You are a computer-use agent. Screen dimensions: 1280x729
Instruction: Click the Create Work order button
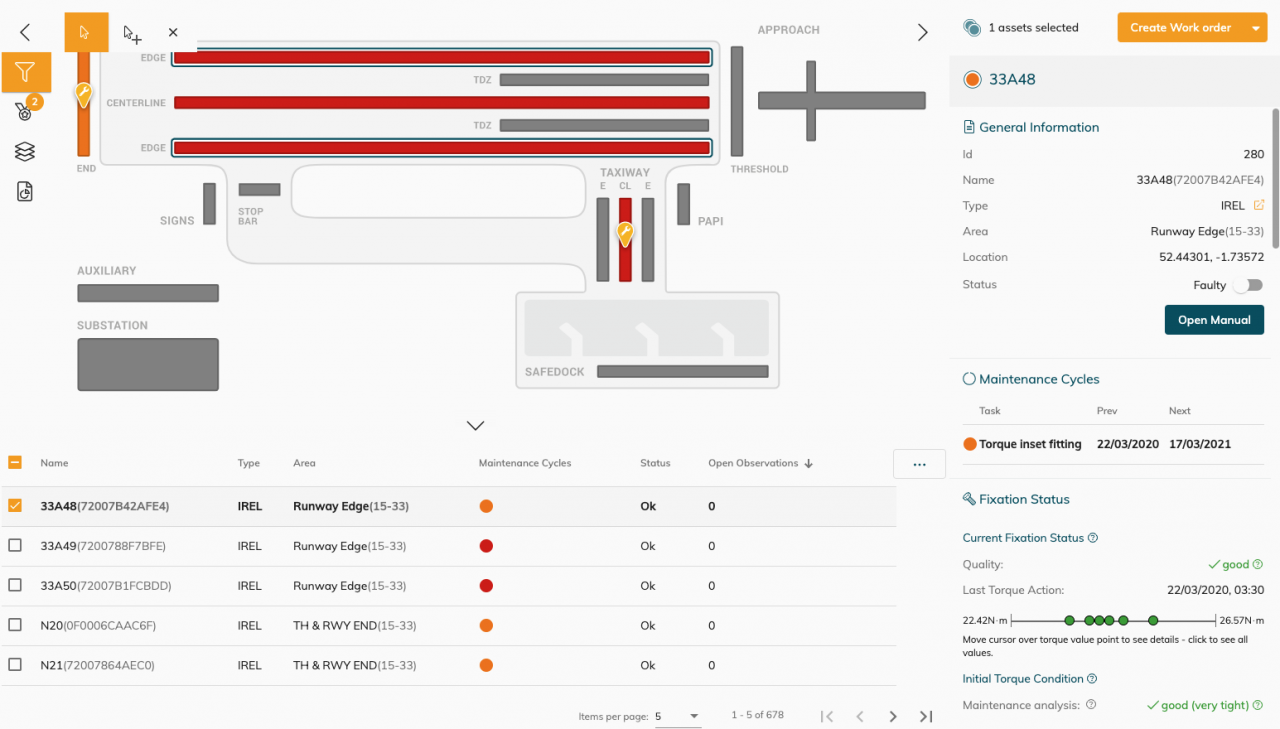tap(1180, 28)
